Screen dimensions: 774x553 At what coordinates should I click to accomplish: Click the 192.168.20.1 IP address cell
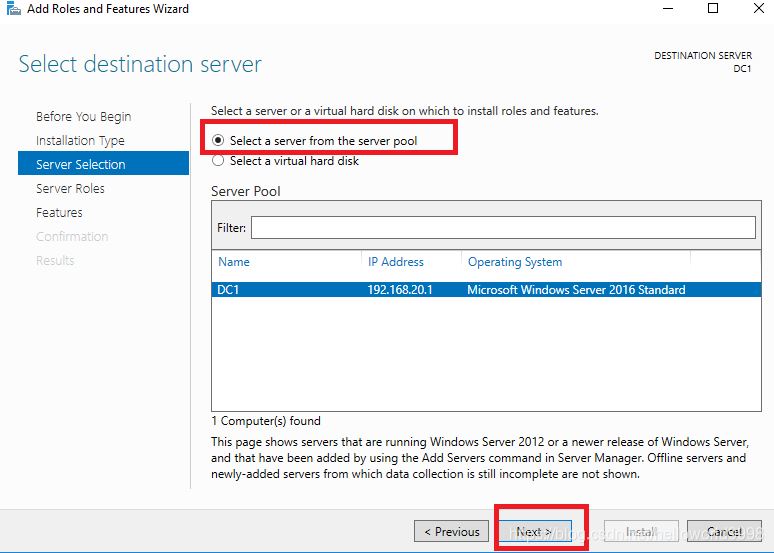(400, 290)
